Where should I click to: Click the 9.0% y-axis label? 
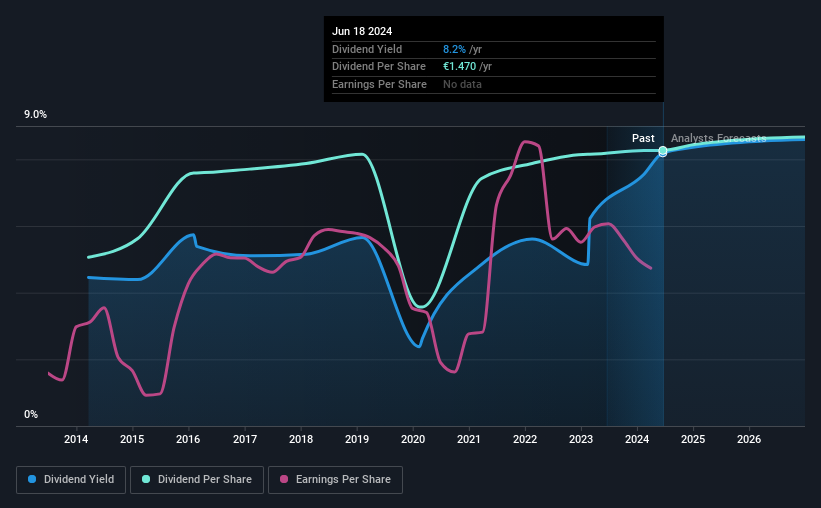pos(35,115)
